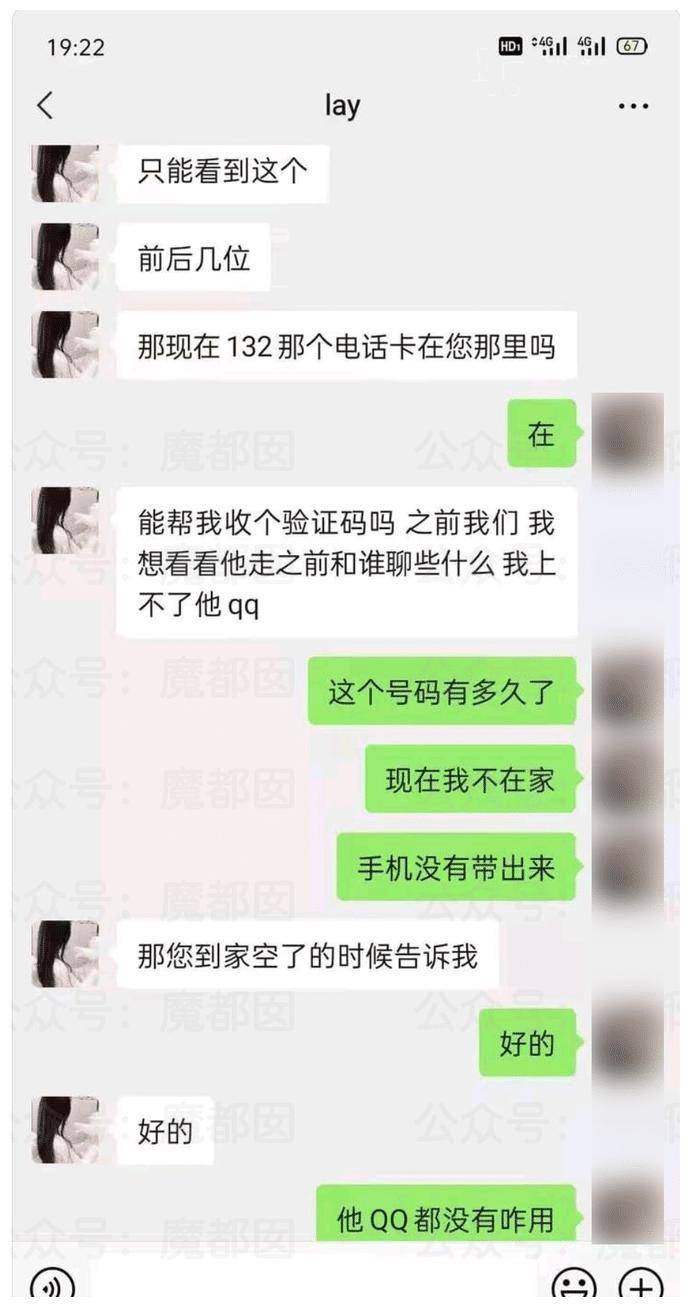Tap green bubble "现在我不在家"
The image size is (690, 1307).
coord(470,779)
